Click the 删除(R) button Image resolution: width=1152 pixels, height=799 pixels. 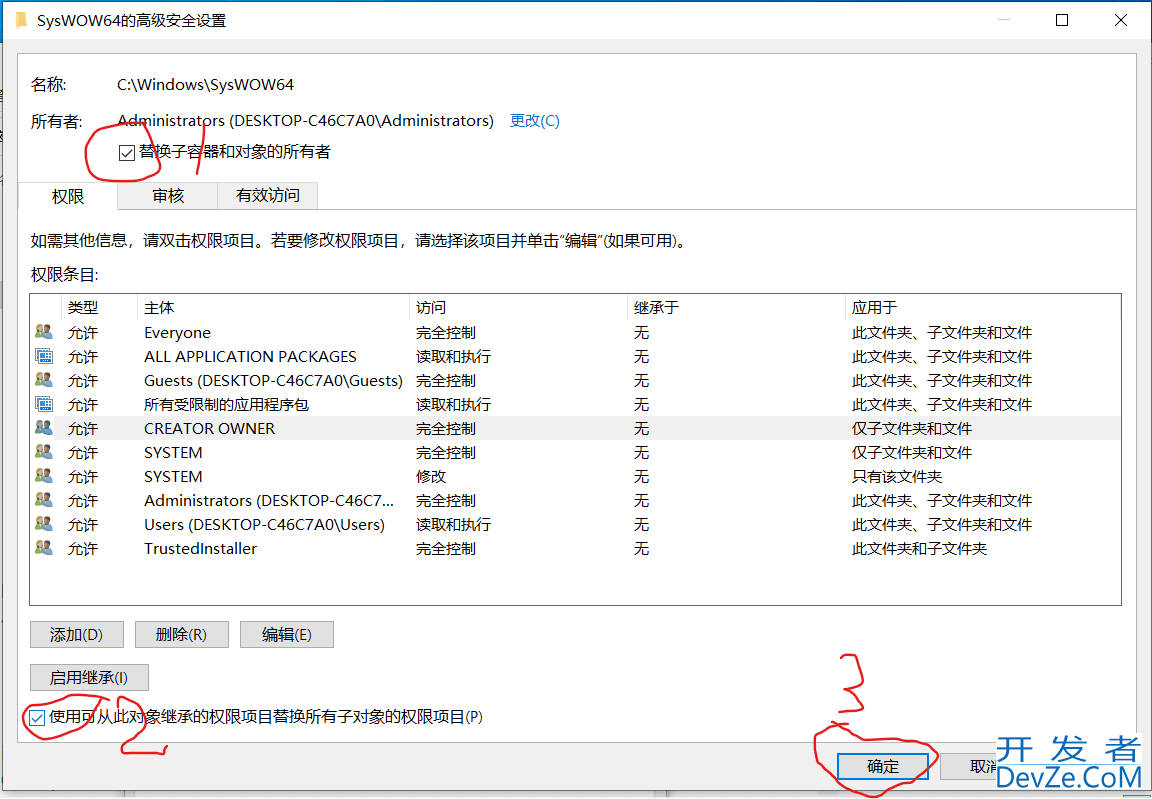181,634
